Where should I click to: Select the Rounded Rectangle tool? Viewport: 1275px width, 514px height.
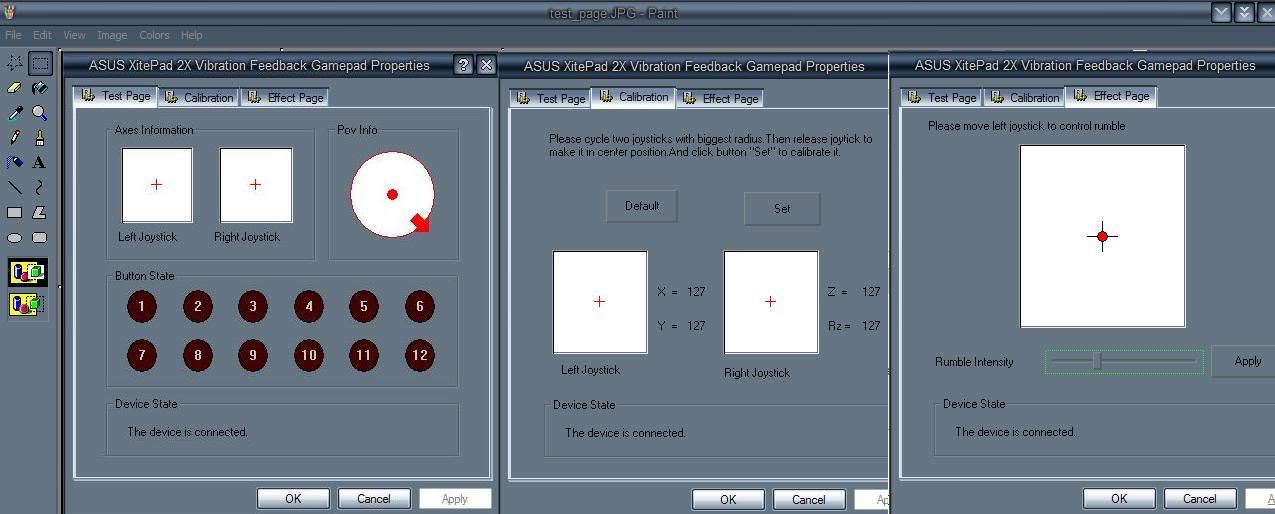40,238
